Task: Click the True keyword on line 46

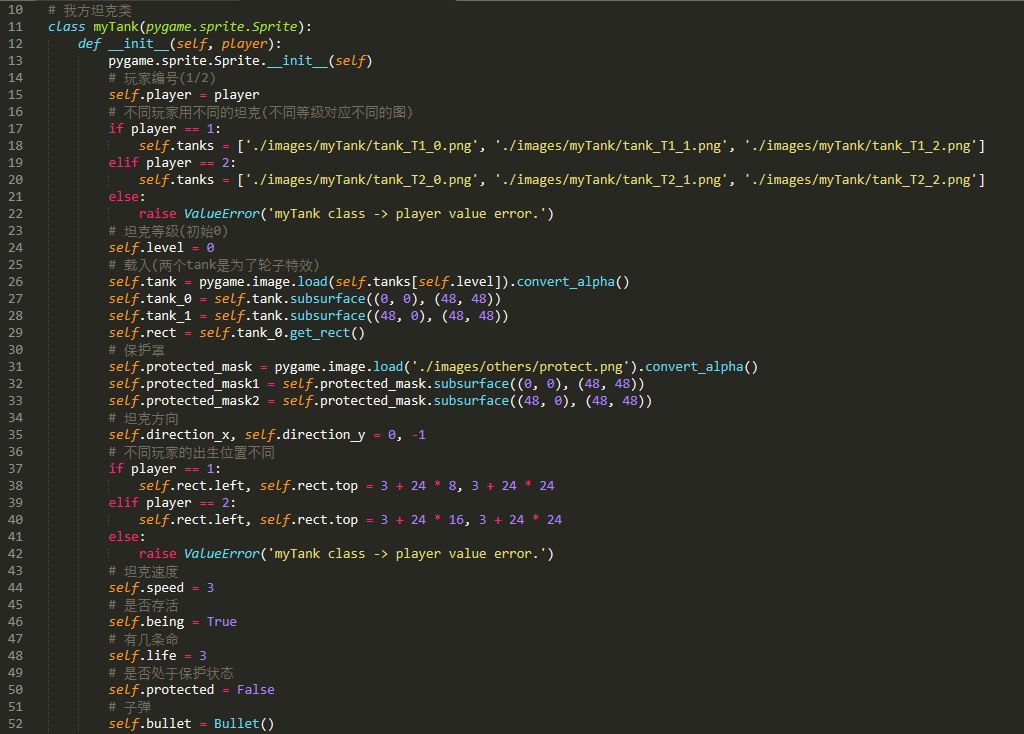Action: (x=221, y=621)
